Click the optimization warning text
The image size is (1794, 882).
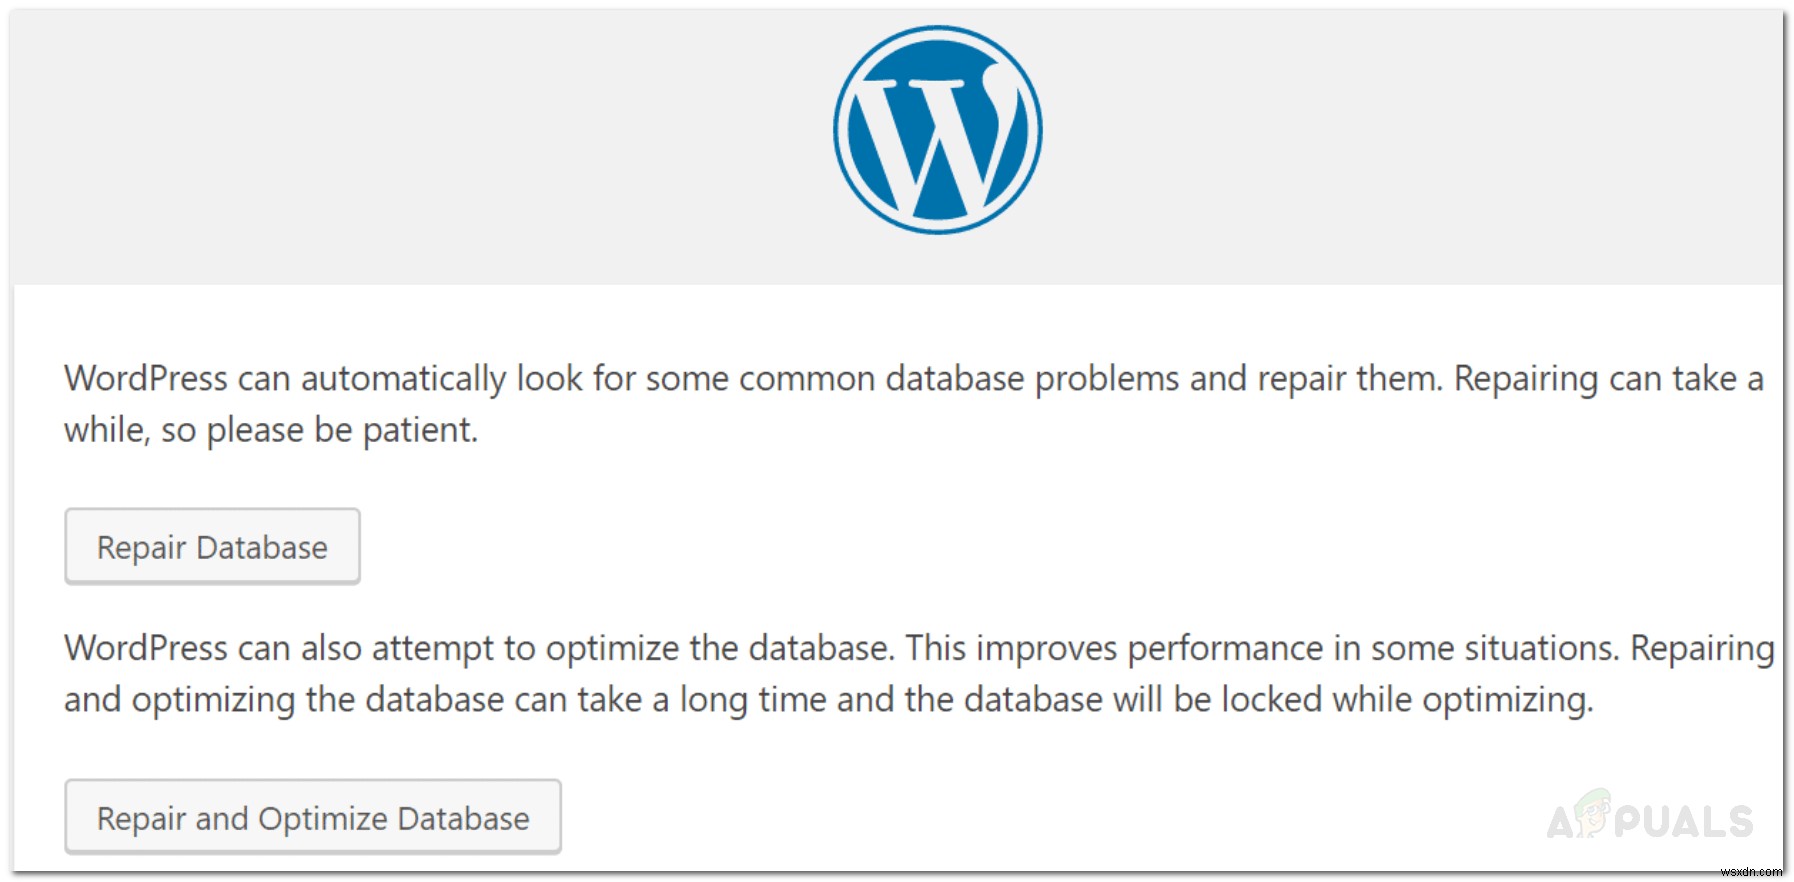(900, 673)
